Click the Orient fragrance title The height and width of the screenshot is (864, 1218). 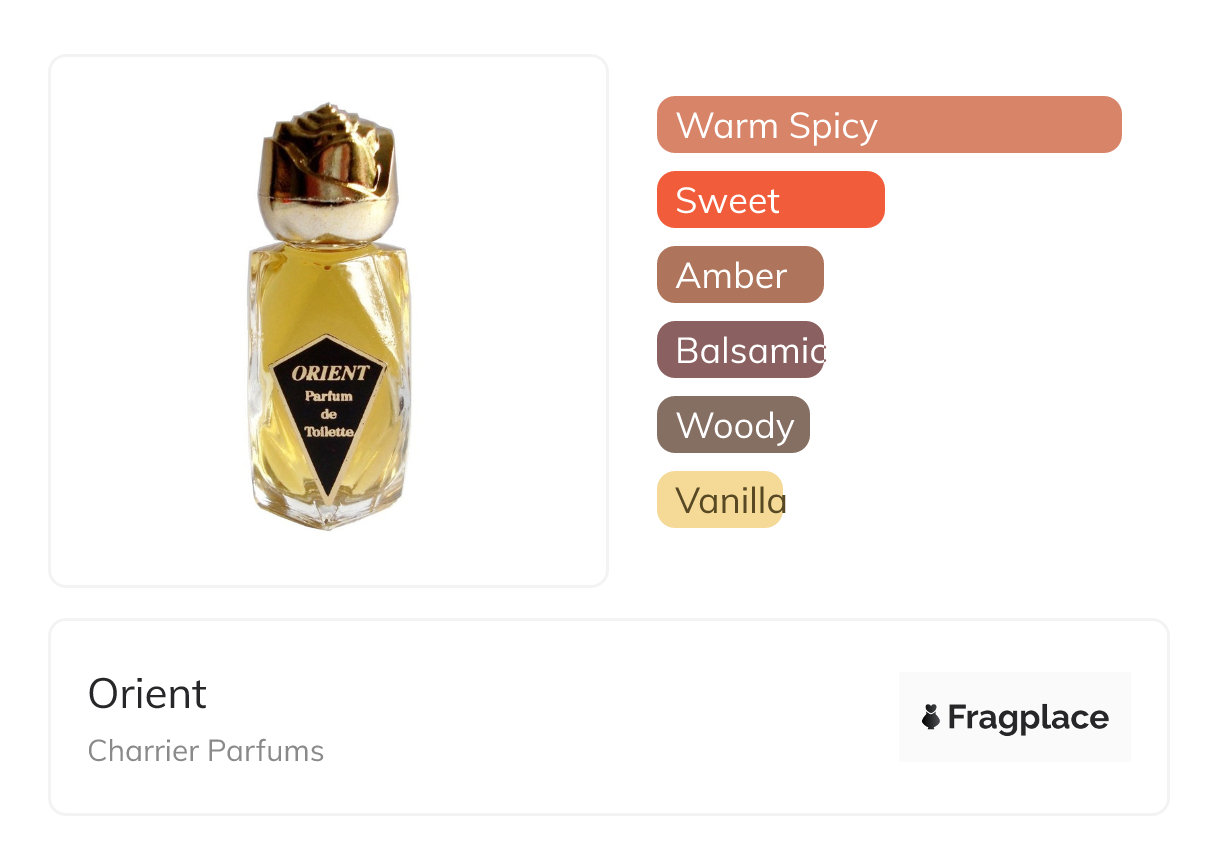[x=147, y=693]
